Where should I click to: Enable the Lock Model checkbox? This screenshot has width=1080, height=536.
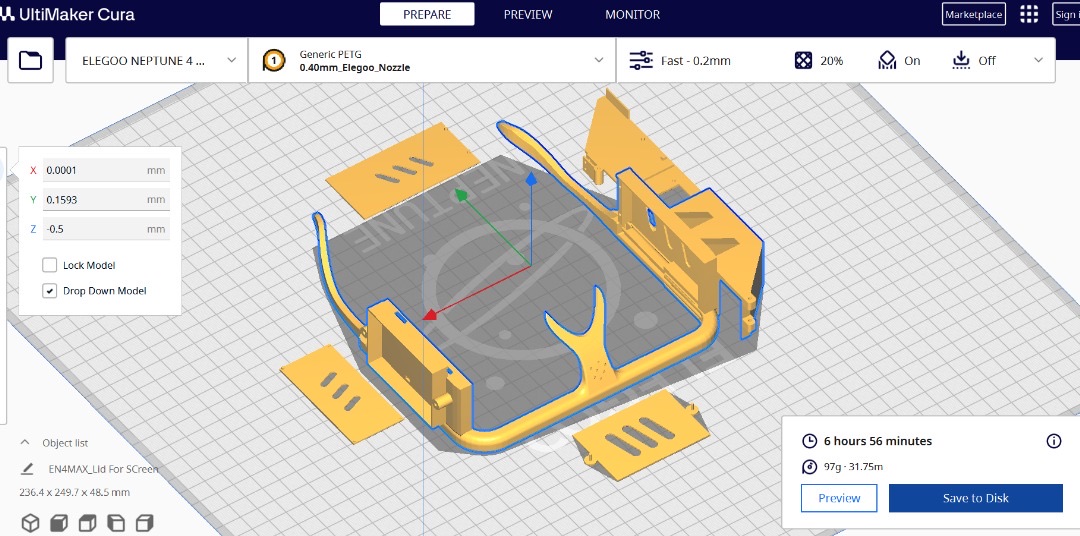click(50, 265)
